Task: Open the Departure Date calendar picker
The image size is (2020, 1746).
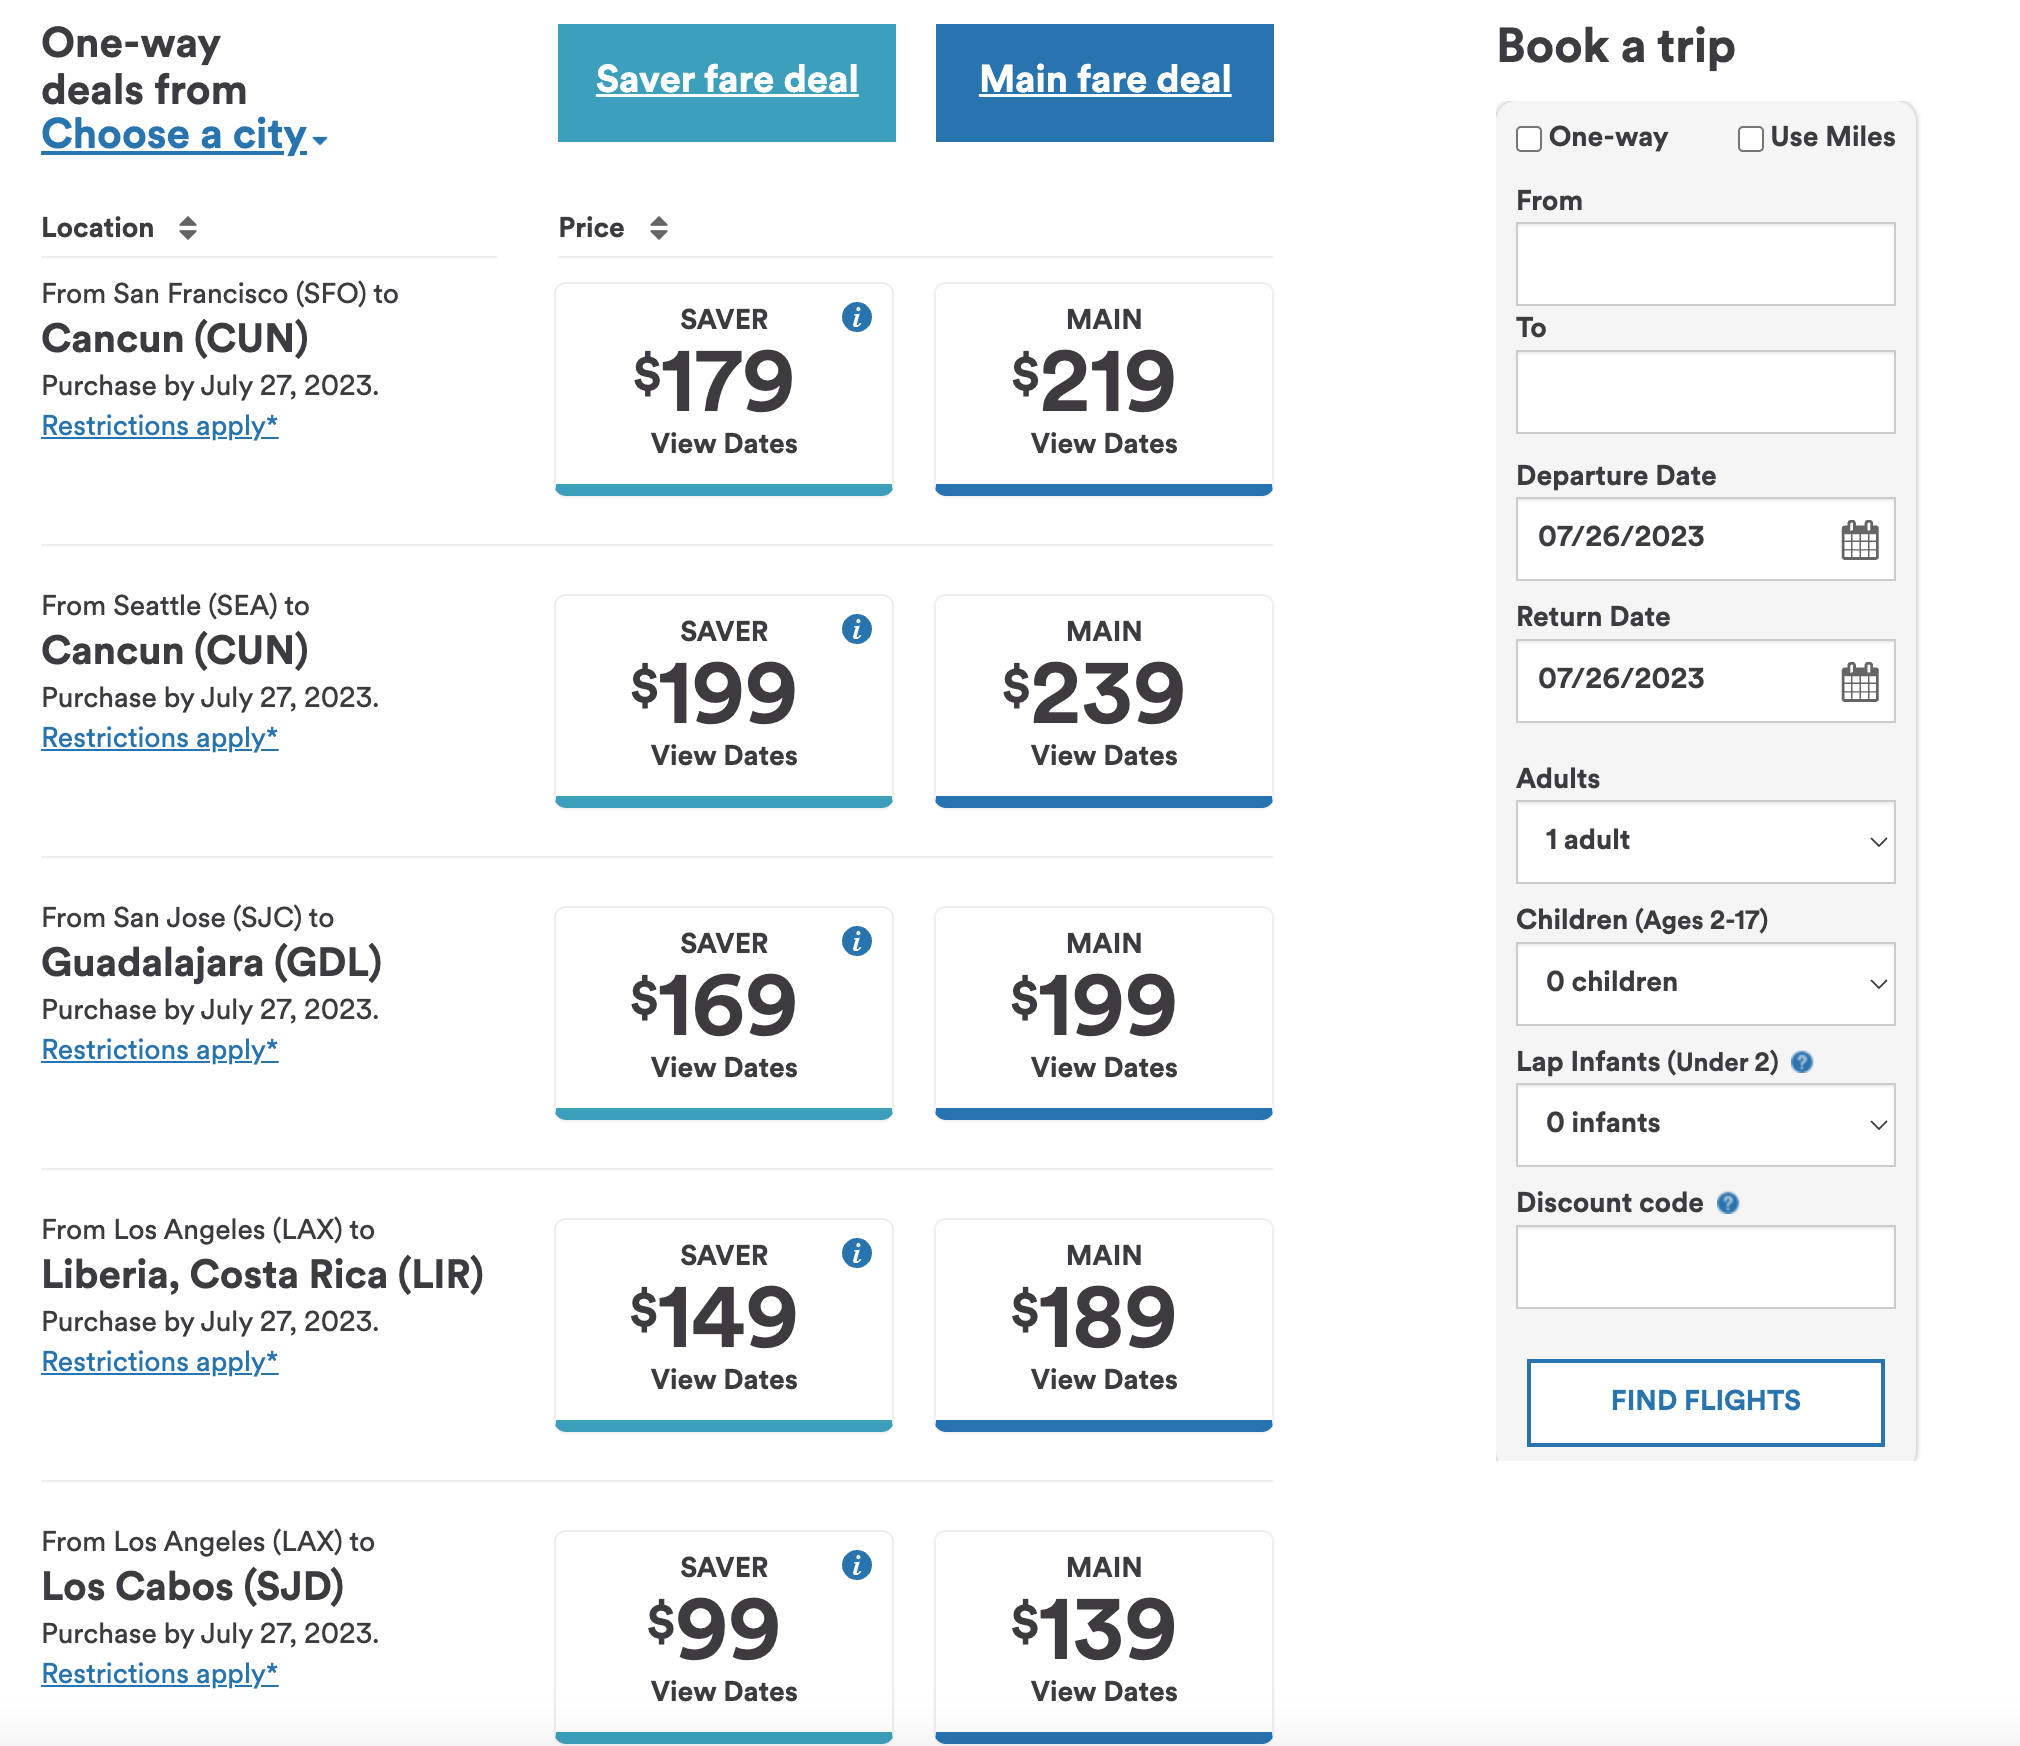Action: (1862, 539)
